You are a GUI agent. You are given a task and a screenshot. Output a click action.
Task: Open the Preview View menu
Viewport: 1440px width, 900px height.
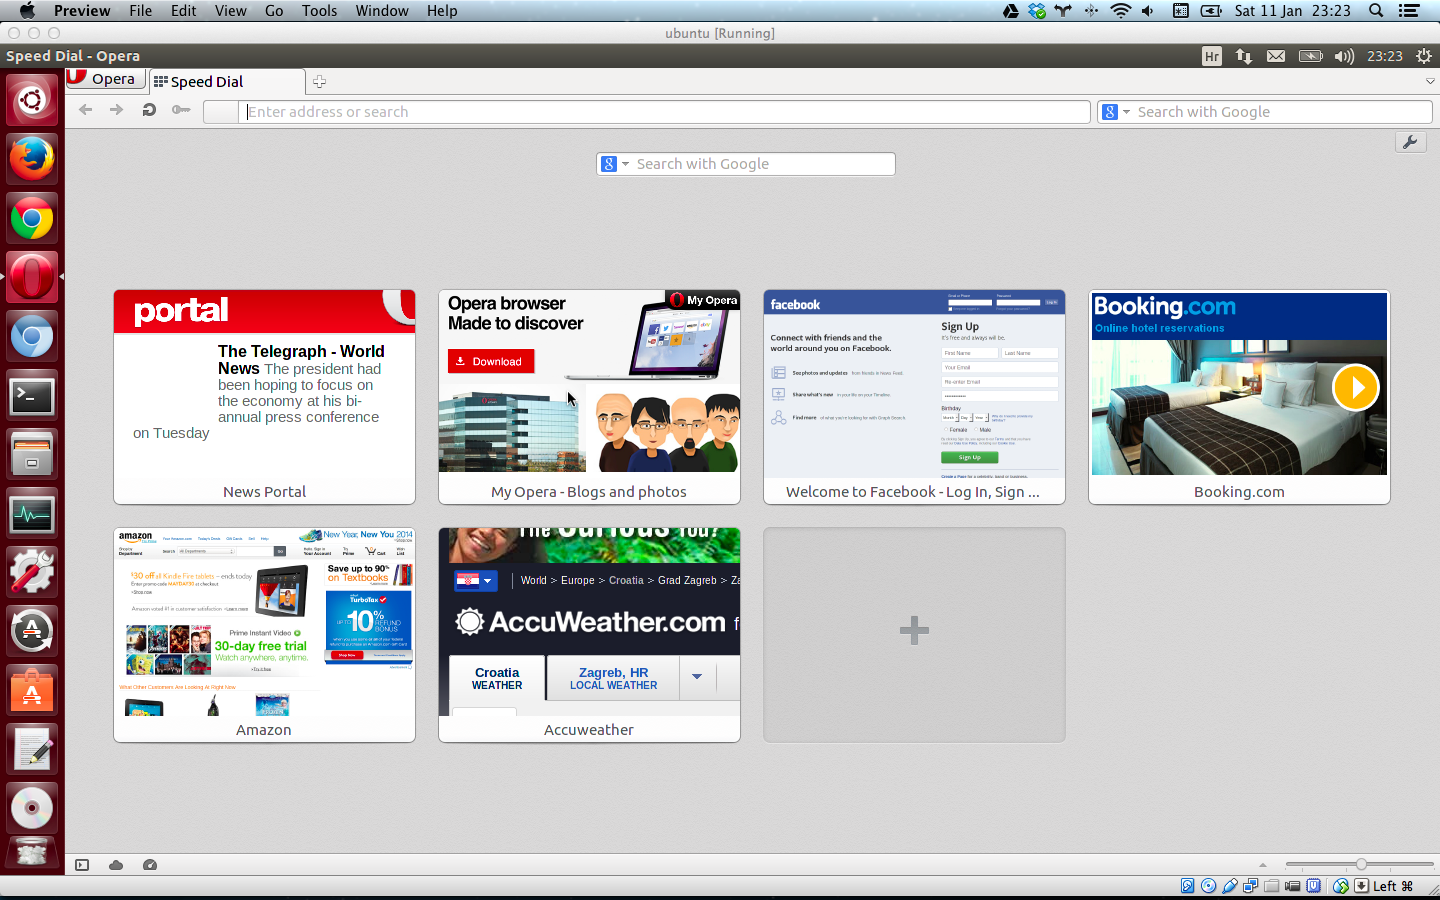pyautogui.click(x=230, y=11)
